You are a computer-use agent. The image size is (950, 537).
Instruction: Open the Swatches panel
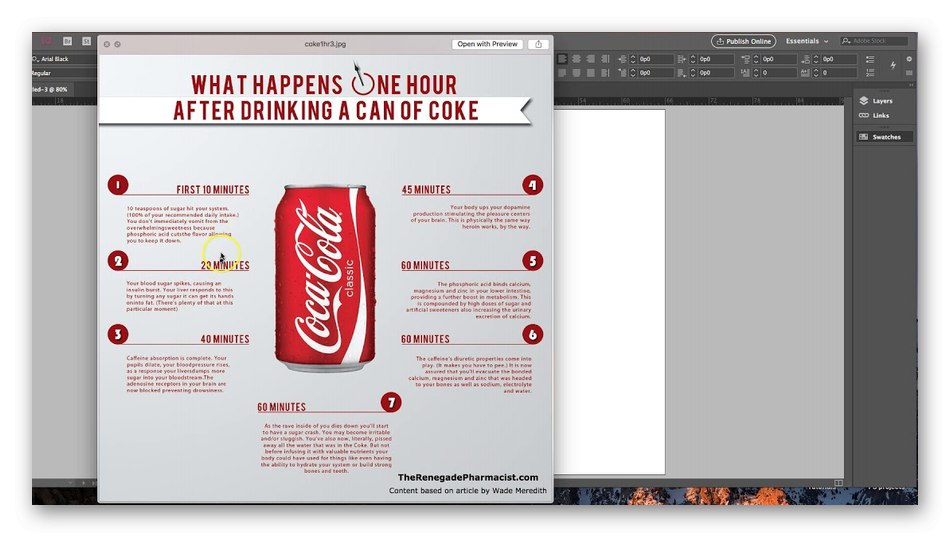tap(885, 137)
